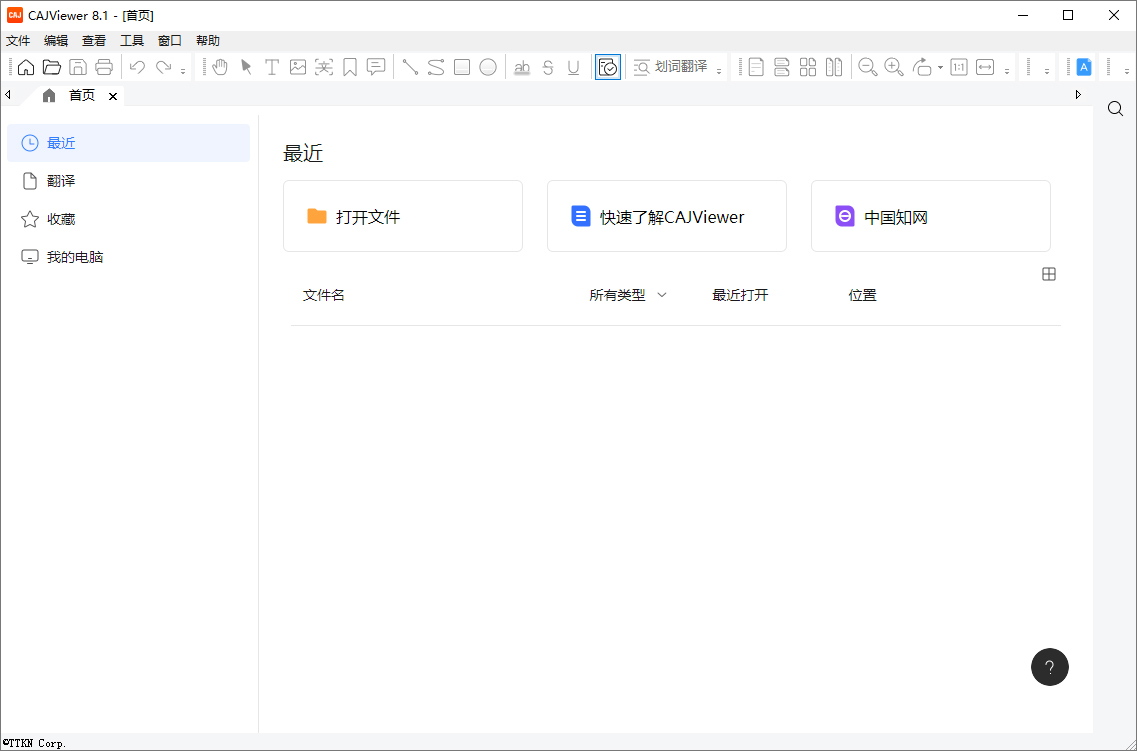Click the Print toolbar icon
The image size is (1137, 751).
tap(104, 67)
